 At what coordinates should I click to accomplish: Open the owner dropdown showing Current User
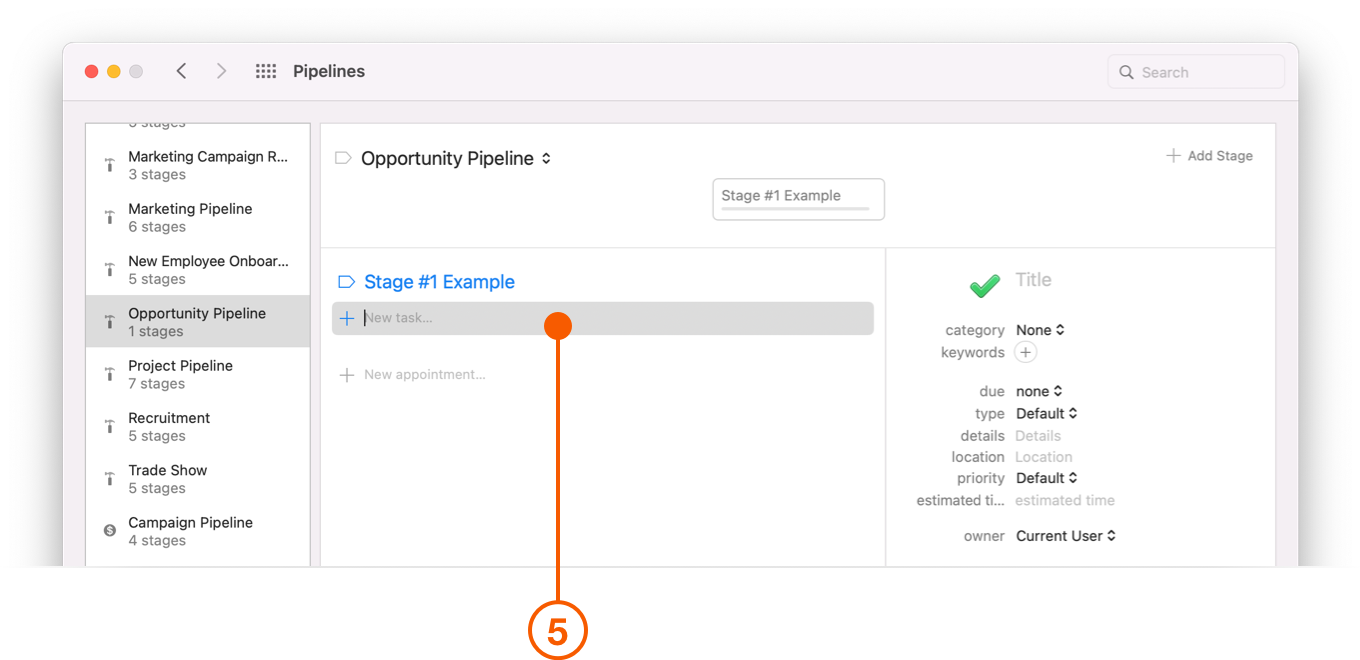click(x=1065, y=535)
